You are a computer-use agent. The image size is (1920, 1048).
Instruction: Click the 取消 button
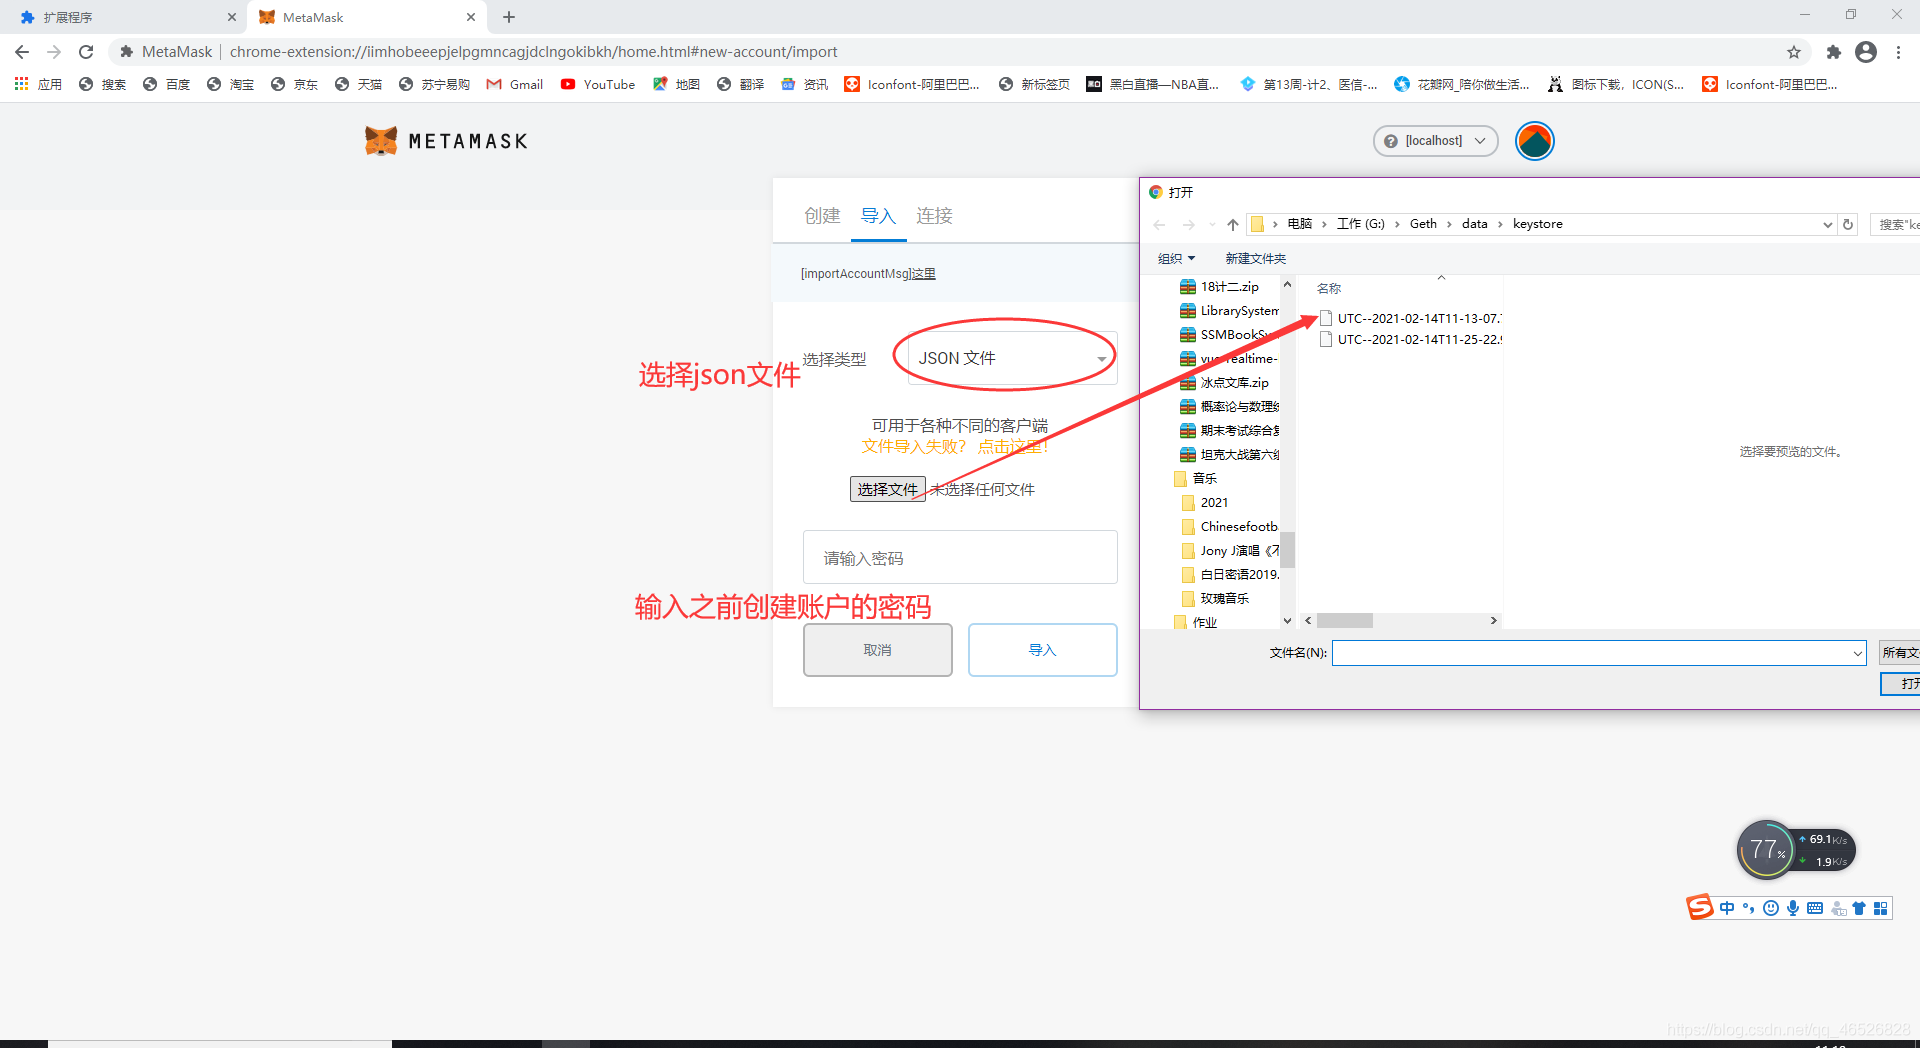878,650
